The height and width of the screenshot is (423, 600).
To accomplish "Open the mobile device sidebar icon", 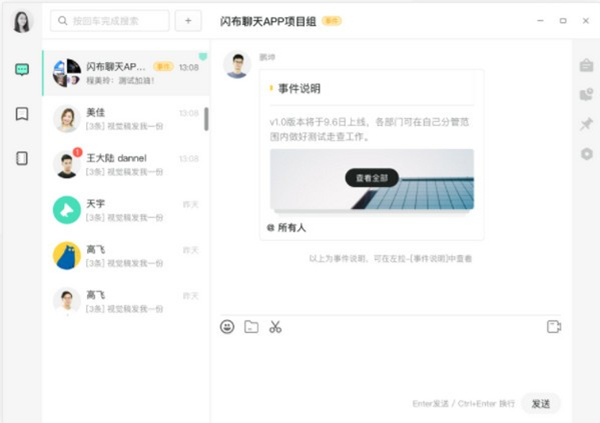I will (x=22, y=158).
